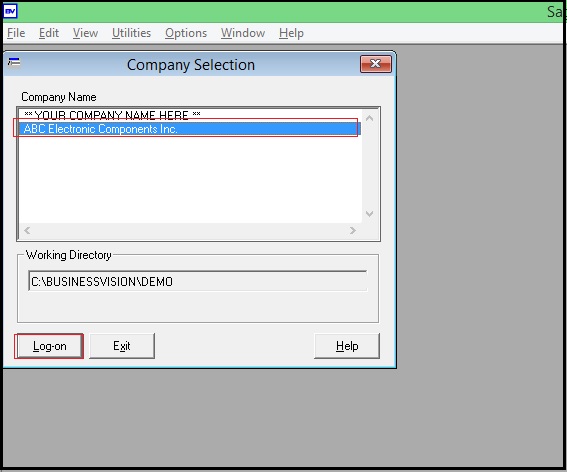The height and width of the screenshot is (472, 567).
Task: Open the Company Selection dialog system menu icon
Action: tap(14, 62)
